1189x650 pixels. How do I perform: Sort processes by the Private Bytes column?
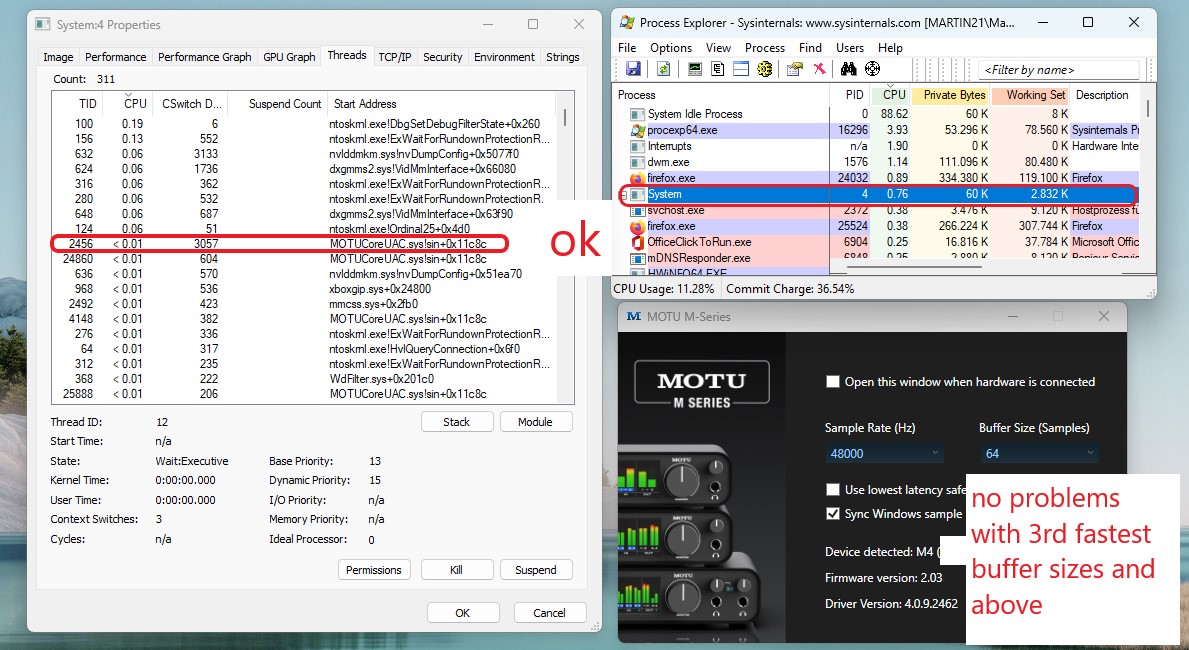(x=953, y=95)
